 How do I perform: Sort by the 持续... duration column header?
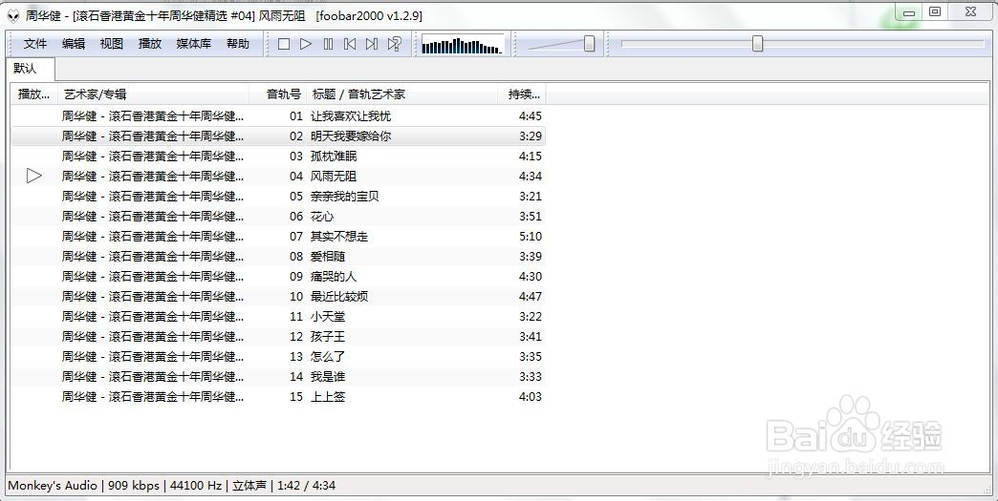click(x=522, y=94)
